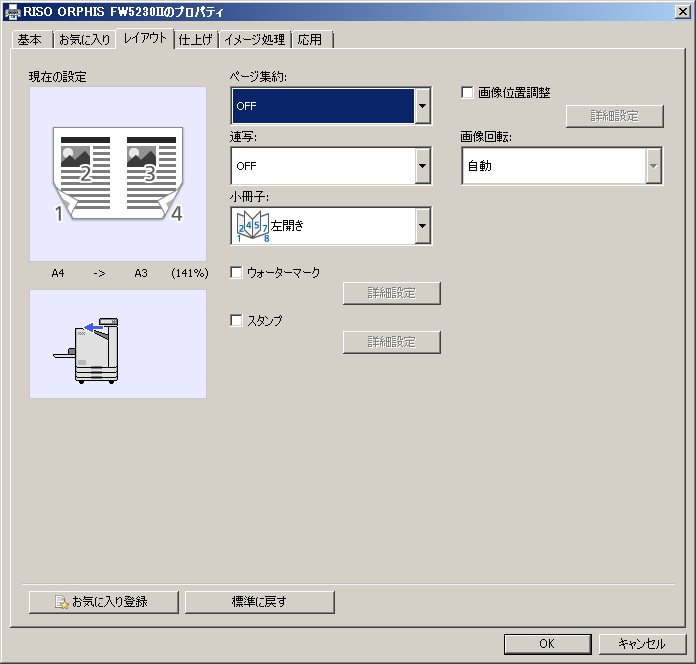
Task: Switch to the 応用 tab
Action: pos(310,40)
